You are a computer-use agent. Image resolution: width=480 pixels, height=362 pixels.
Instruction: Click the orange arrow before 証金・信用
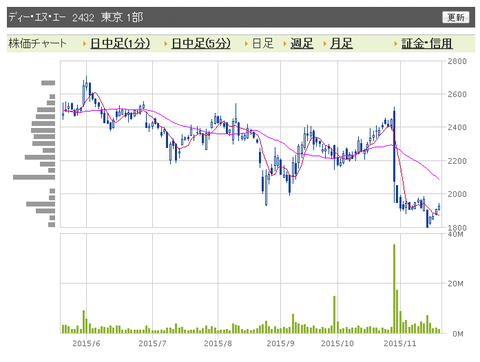point(396,44)
